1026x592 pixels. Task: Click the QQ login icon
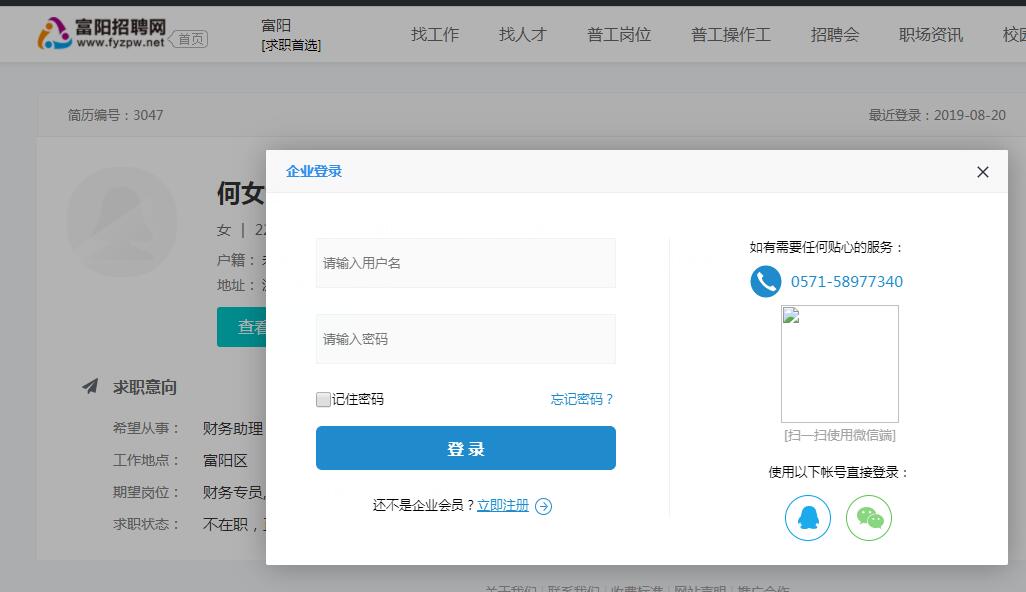pyautogui.click(x=808, y=518)
